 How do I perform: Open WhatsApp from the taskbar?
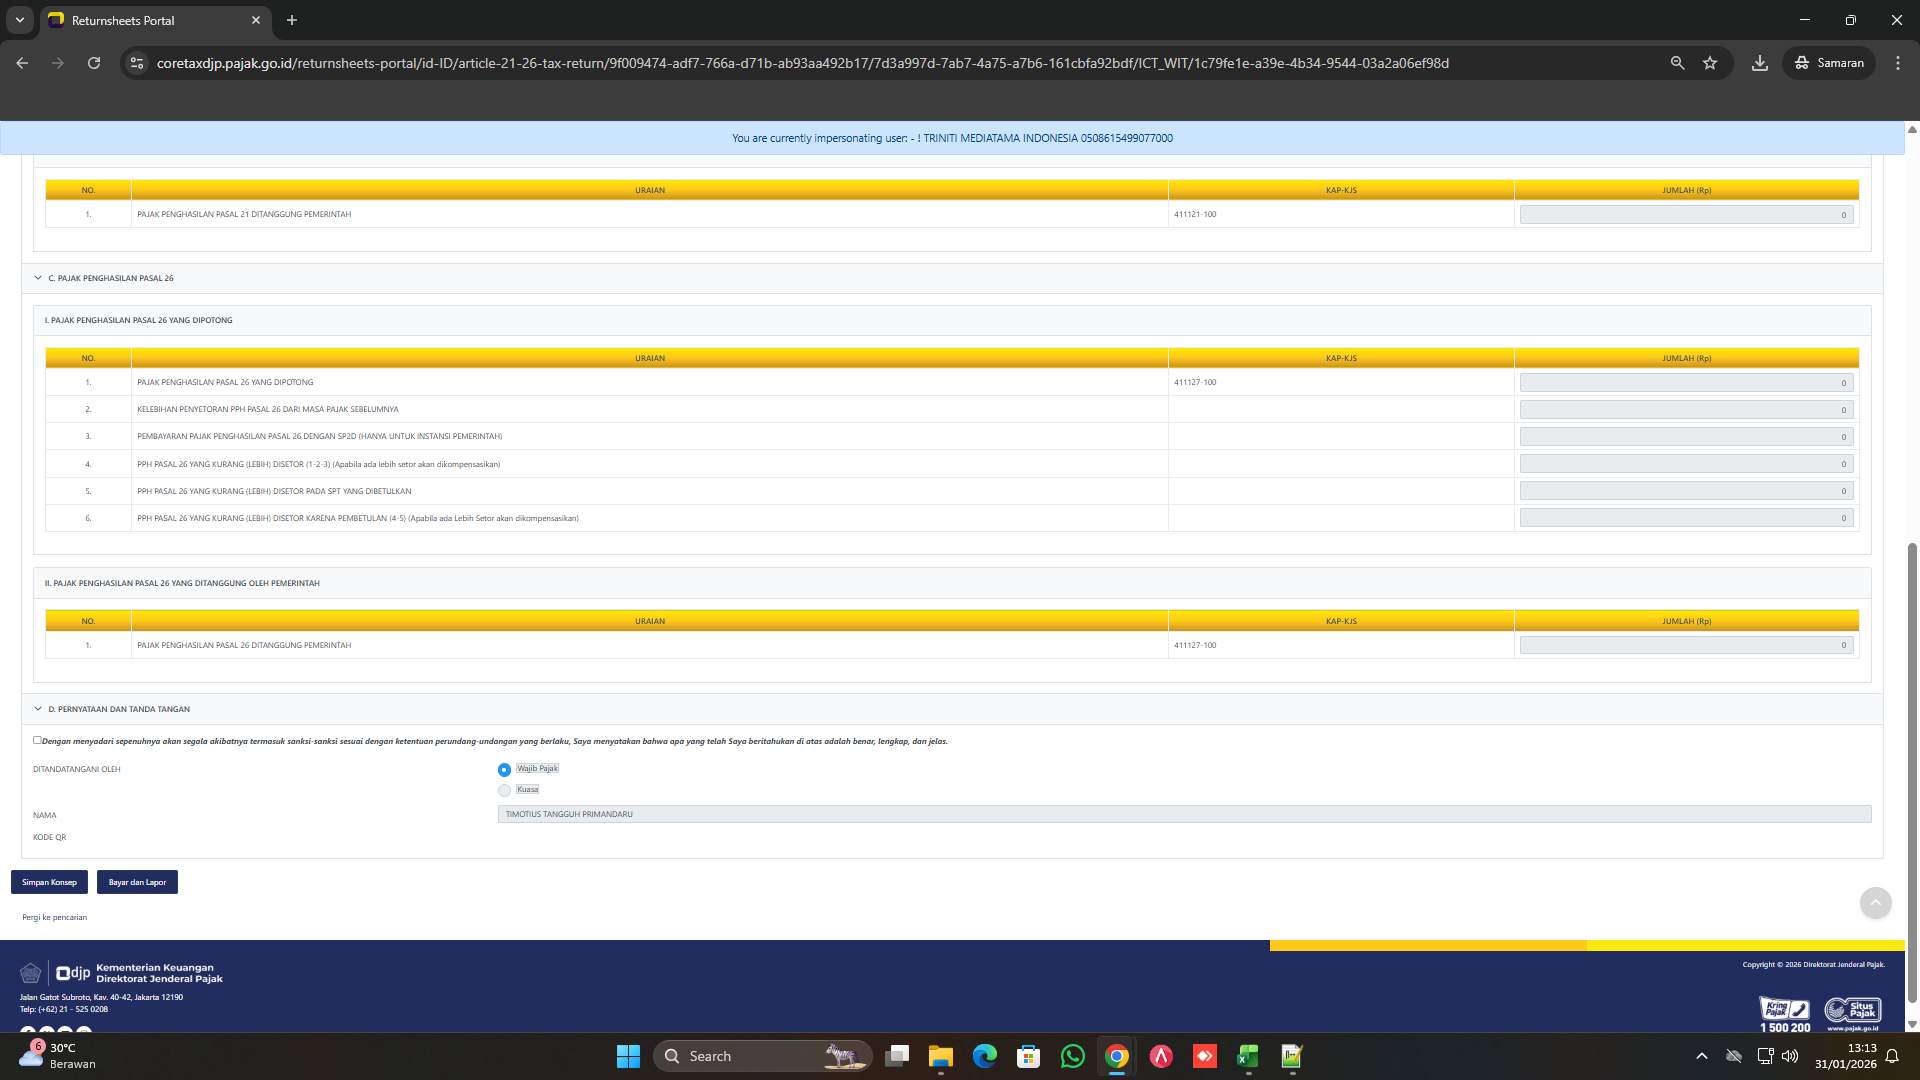(1072, 1056)
